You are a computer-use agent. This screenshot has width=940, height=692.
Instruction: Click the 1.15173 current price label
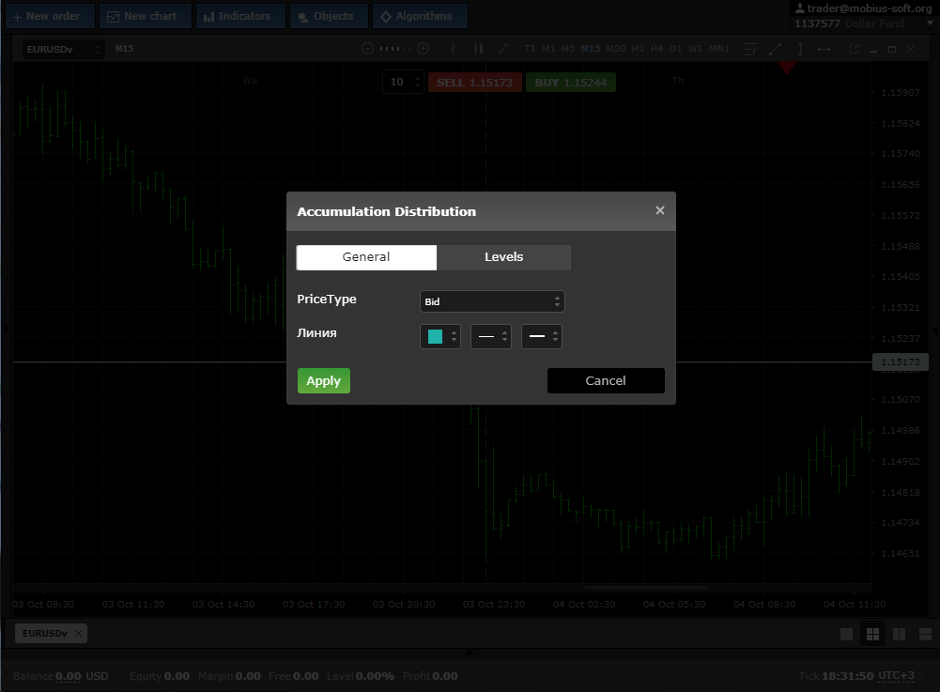tap(900, 362)
